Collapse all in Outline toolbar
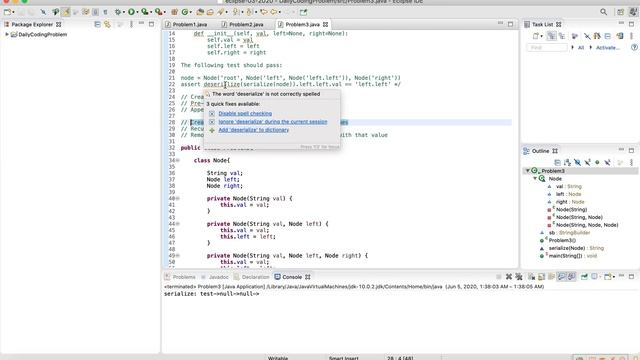This screenshot has width=640, height=360. [557, 162]
